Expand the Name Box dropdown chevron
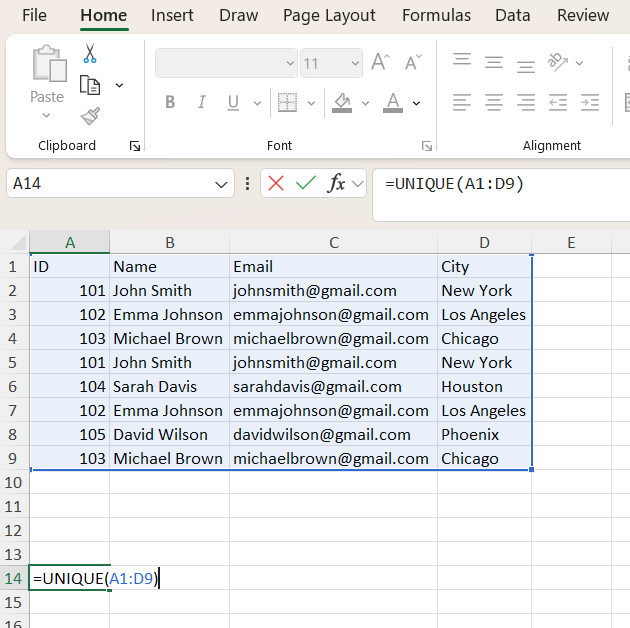630x628 pixels. 221,184
